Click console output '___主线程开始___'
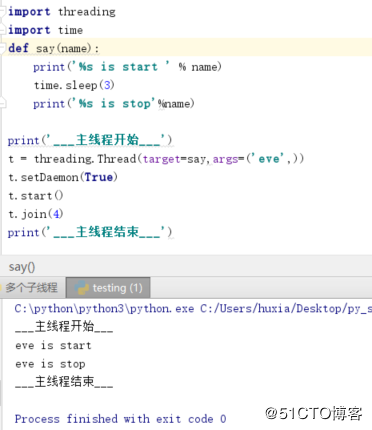Screen dimensions: 372x430 (x=64, y=326)
